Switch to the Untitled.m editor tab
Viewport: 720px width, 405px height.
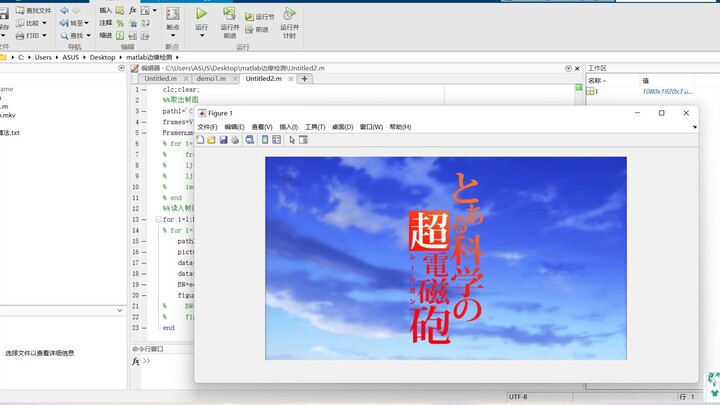click(160, 79)
